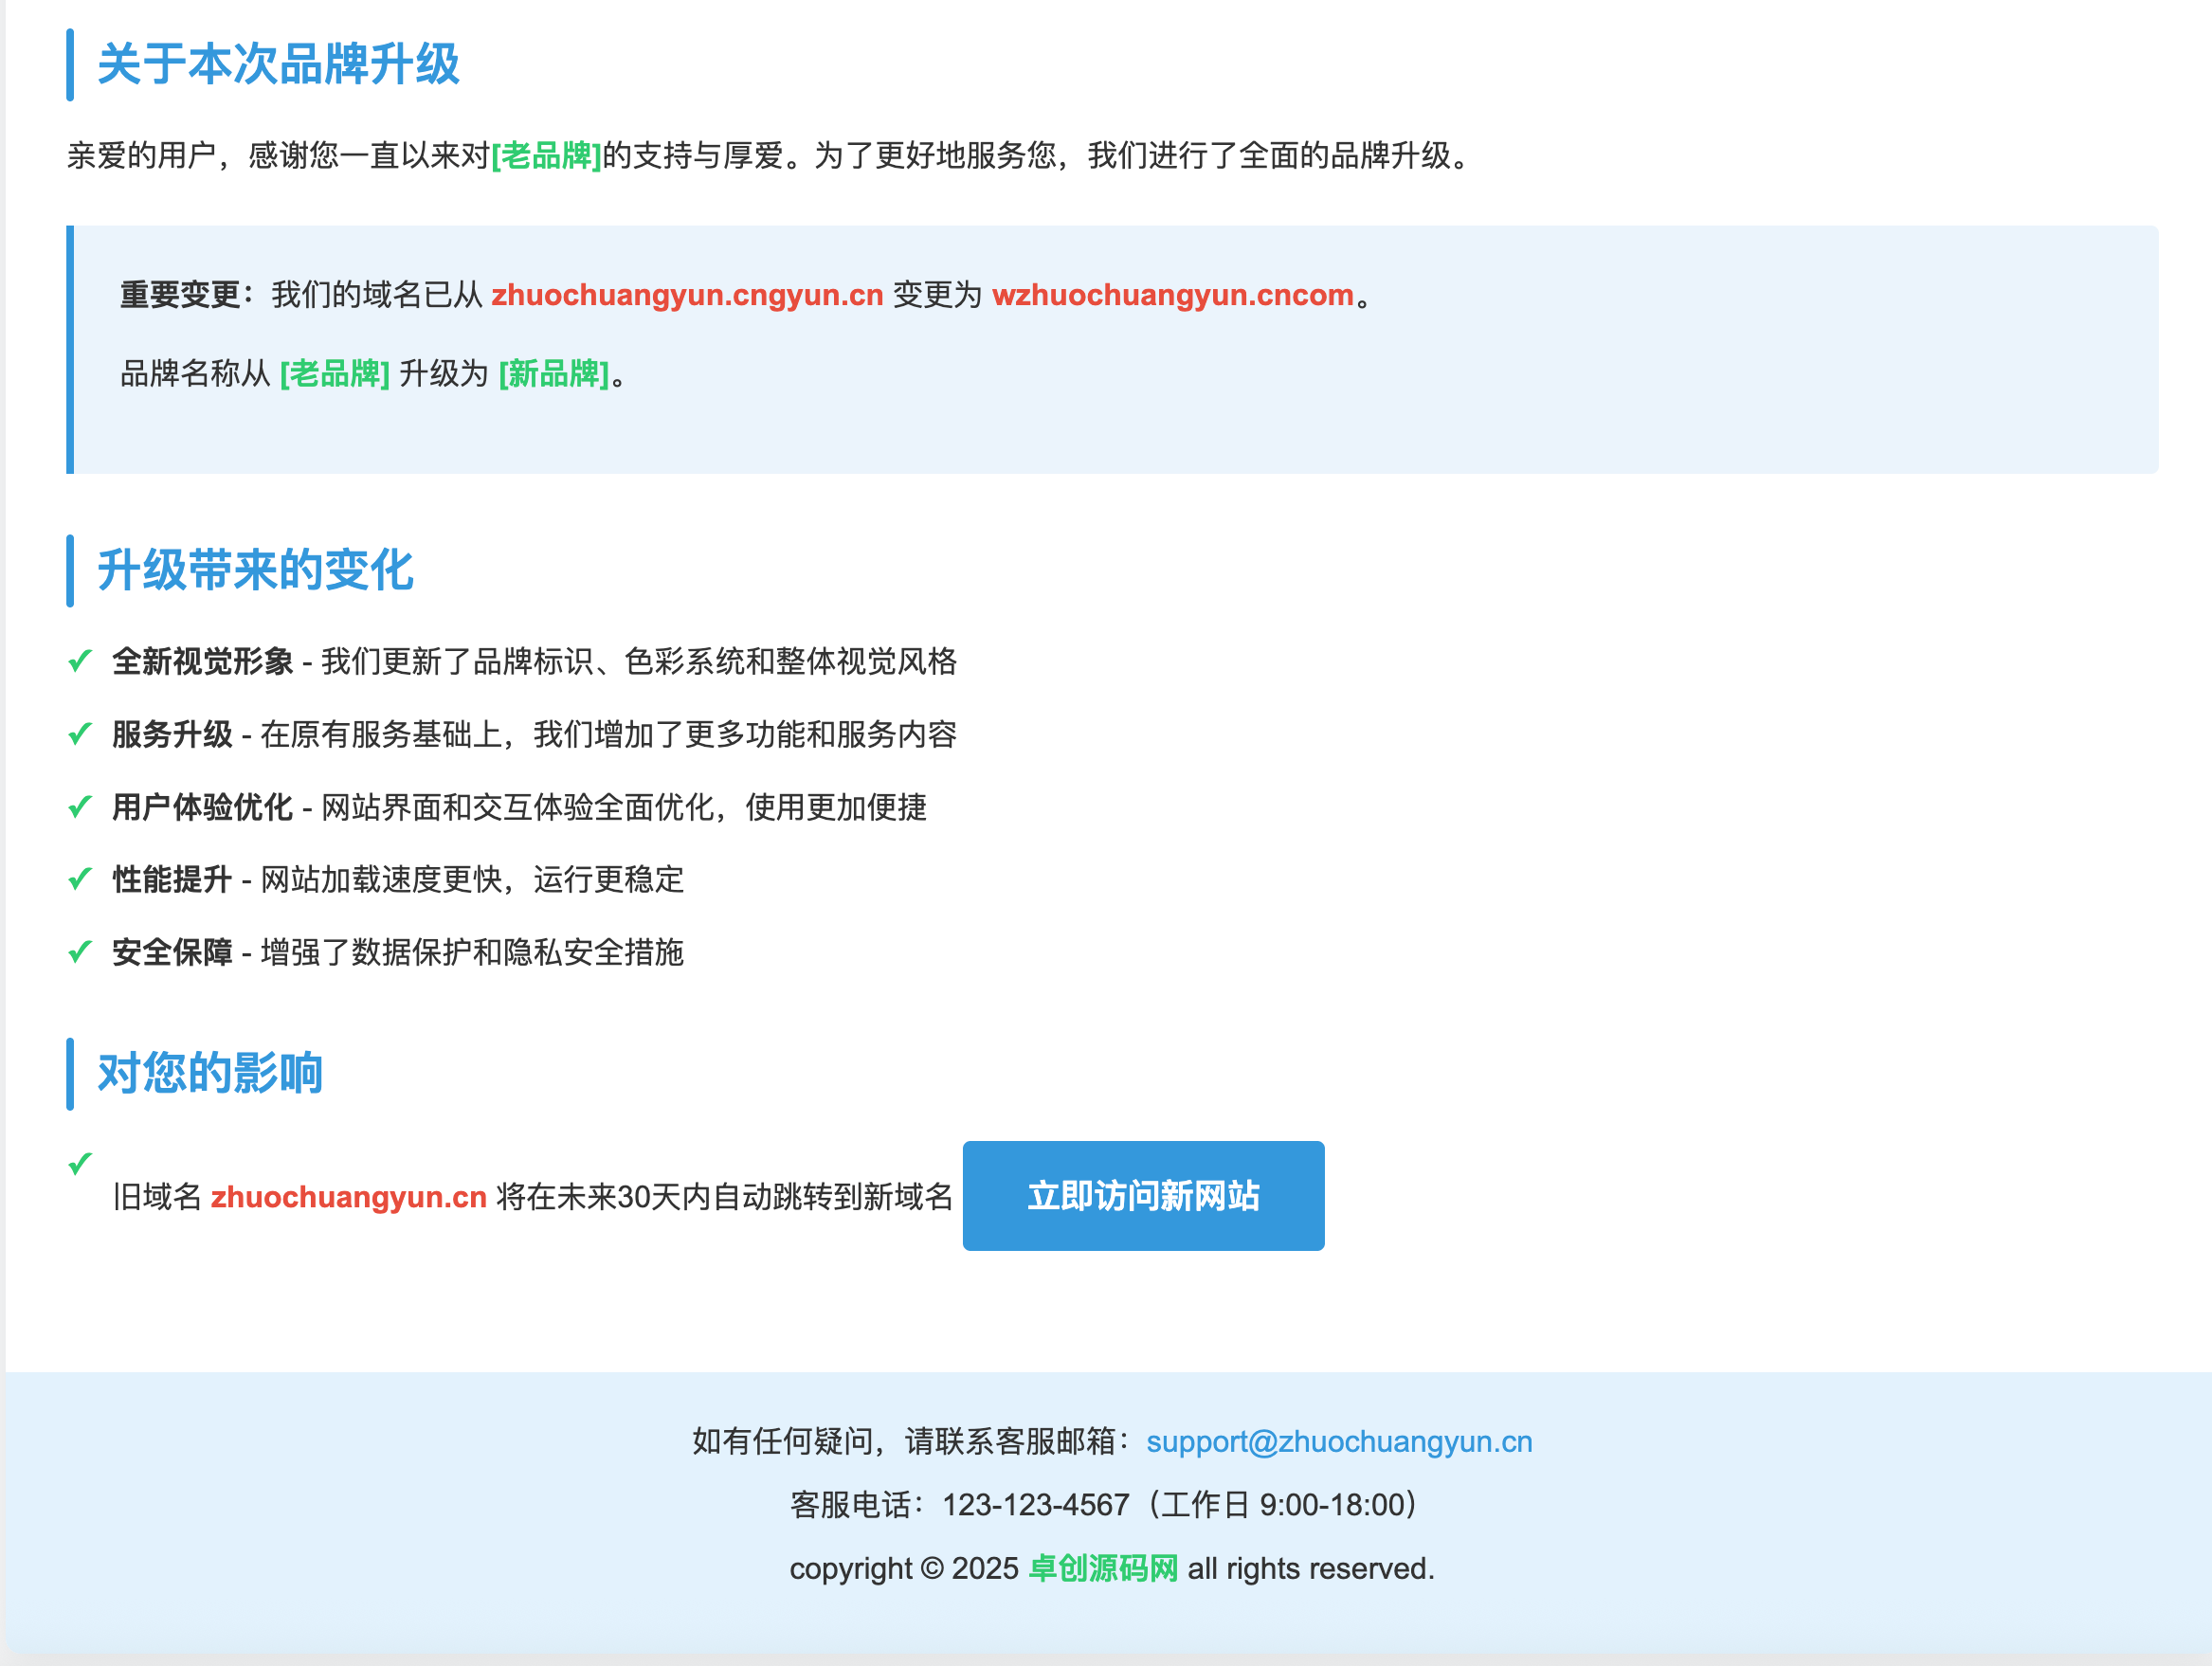
Task: Click the blue accent bar beside 升级带来的变化
Action: pyautogui.click(x=70, y=571)
